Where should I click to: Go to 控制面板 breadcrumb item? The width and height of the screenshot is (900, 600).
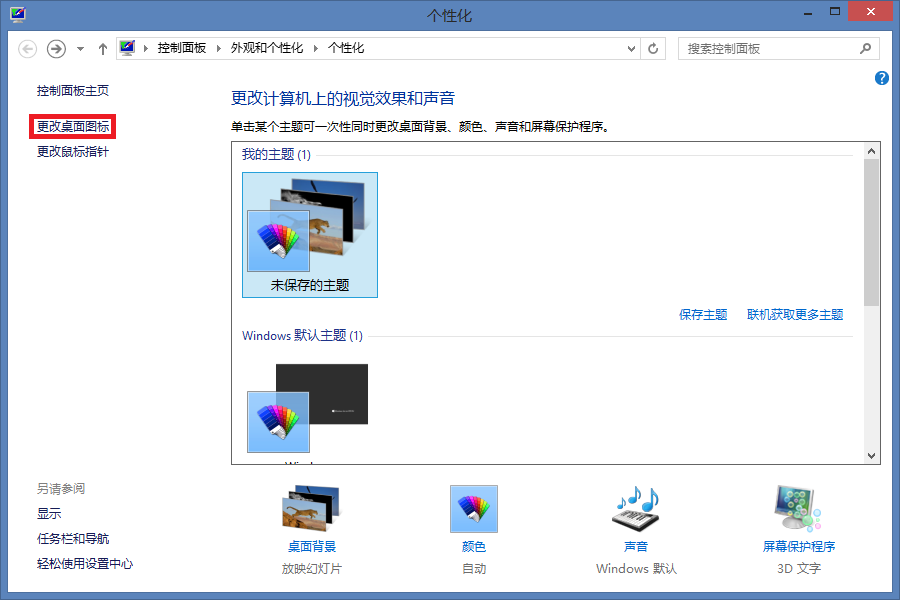(x=182, y=48)
